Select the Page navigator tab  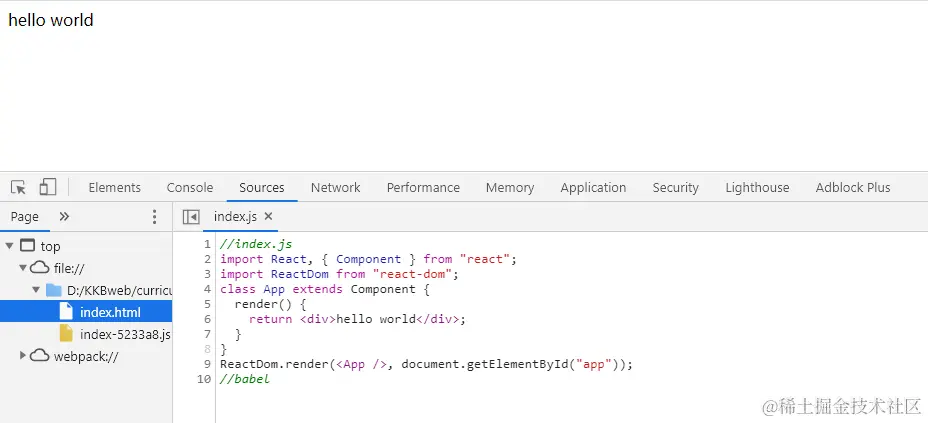[x=25, y=217]
